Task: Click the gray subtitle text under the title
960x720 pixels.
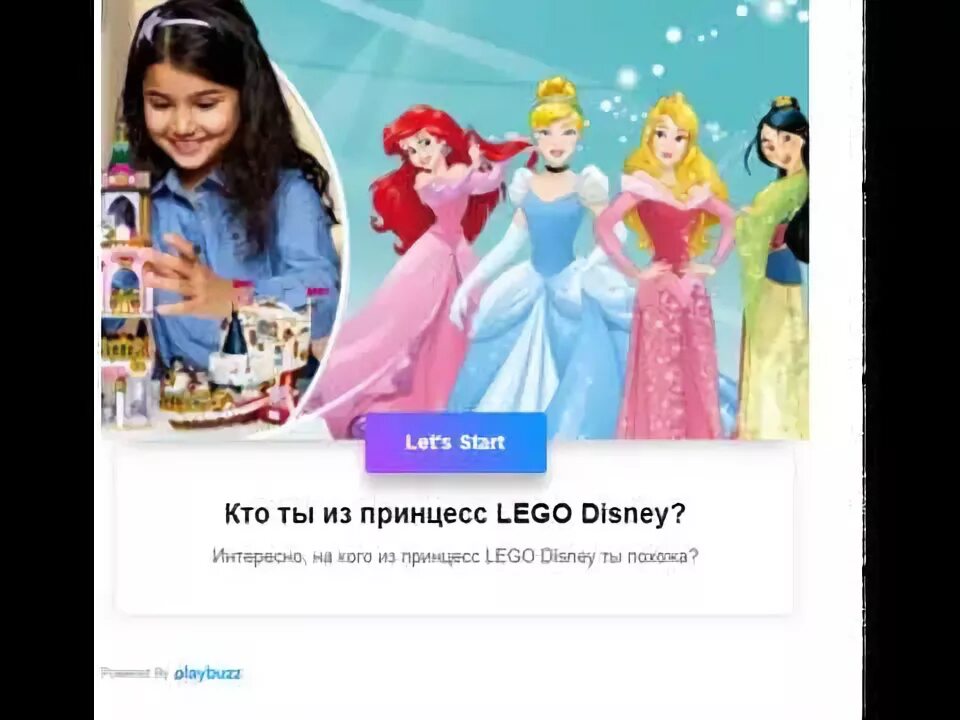Action: click(455, 557)
